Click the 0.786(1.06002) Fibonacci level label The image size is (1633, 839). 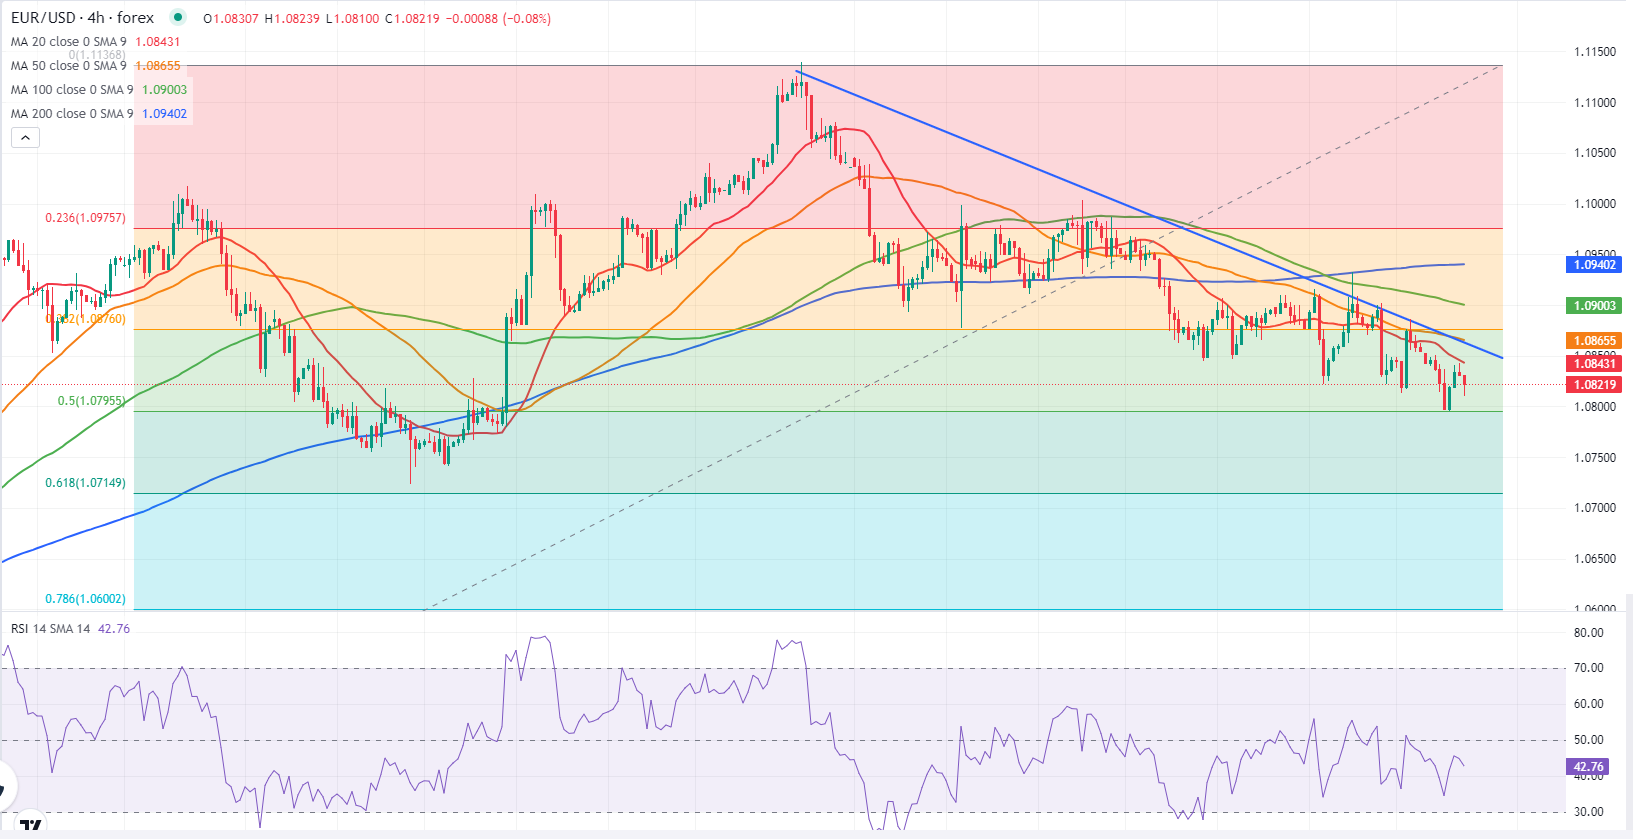pos(85,599)
